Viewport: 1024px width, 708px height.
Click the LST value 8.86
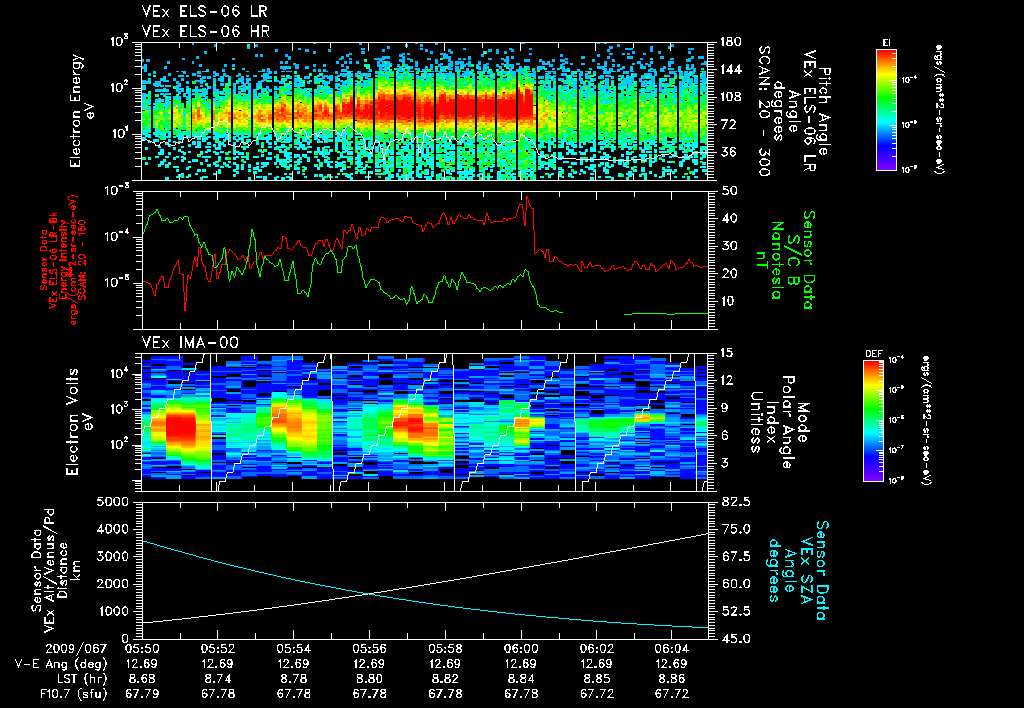(x=672, y=679)
